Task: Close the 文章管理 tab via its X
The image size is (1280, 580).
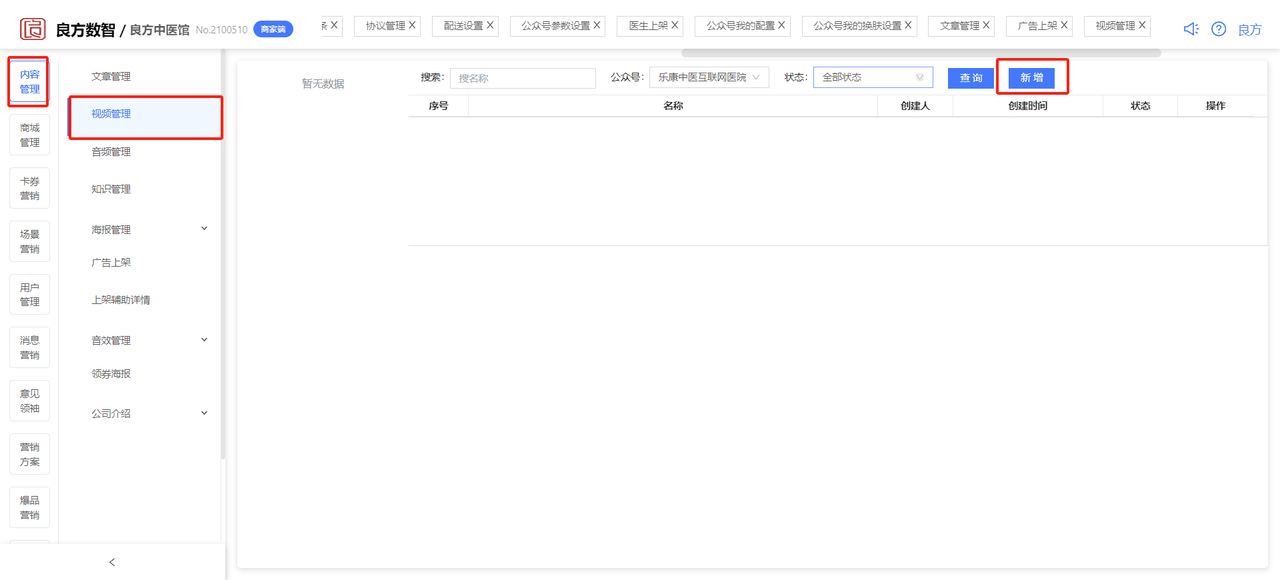Action: (987, 25)
